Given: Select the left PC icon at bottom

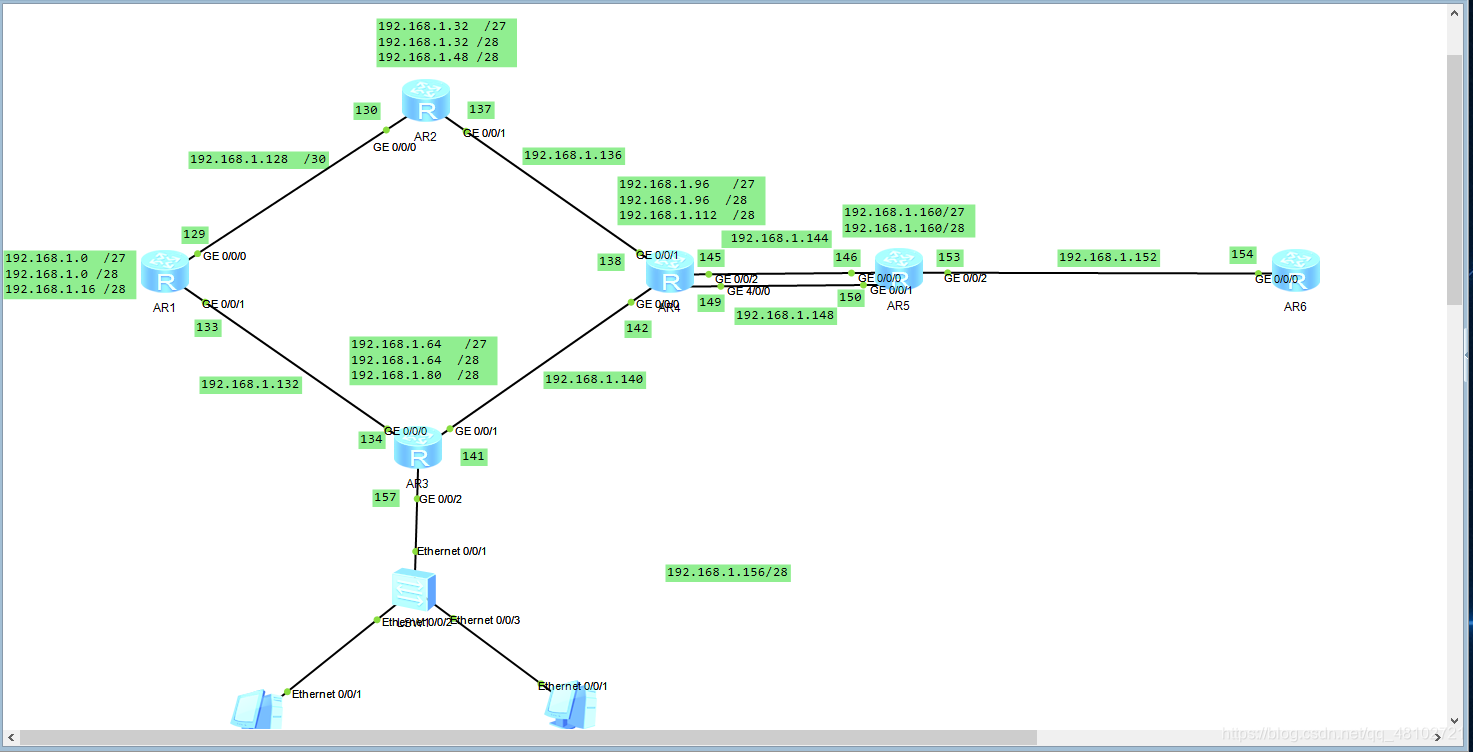Looking at the screenshot, I should tap(256, 709).
